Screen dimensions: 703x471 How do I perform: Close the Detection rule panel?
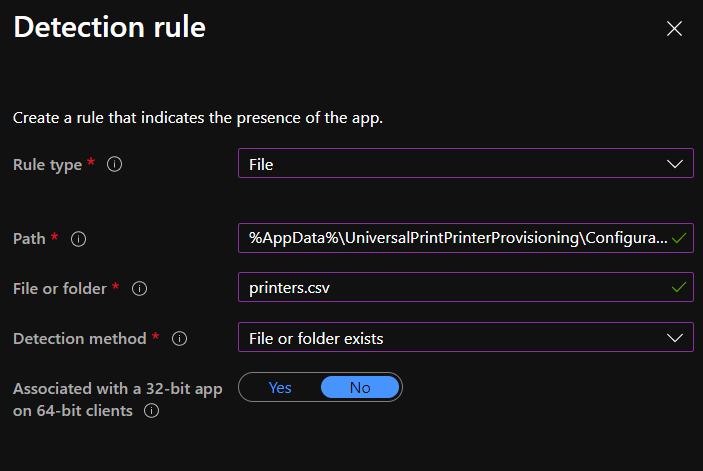tap(674, 29)
